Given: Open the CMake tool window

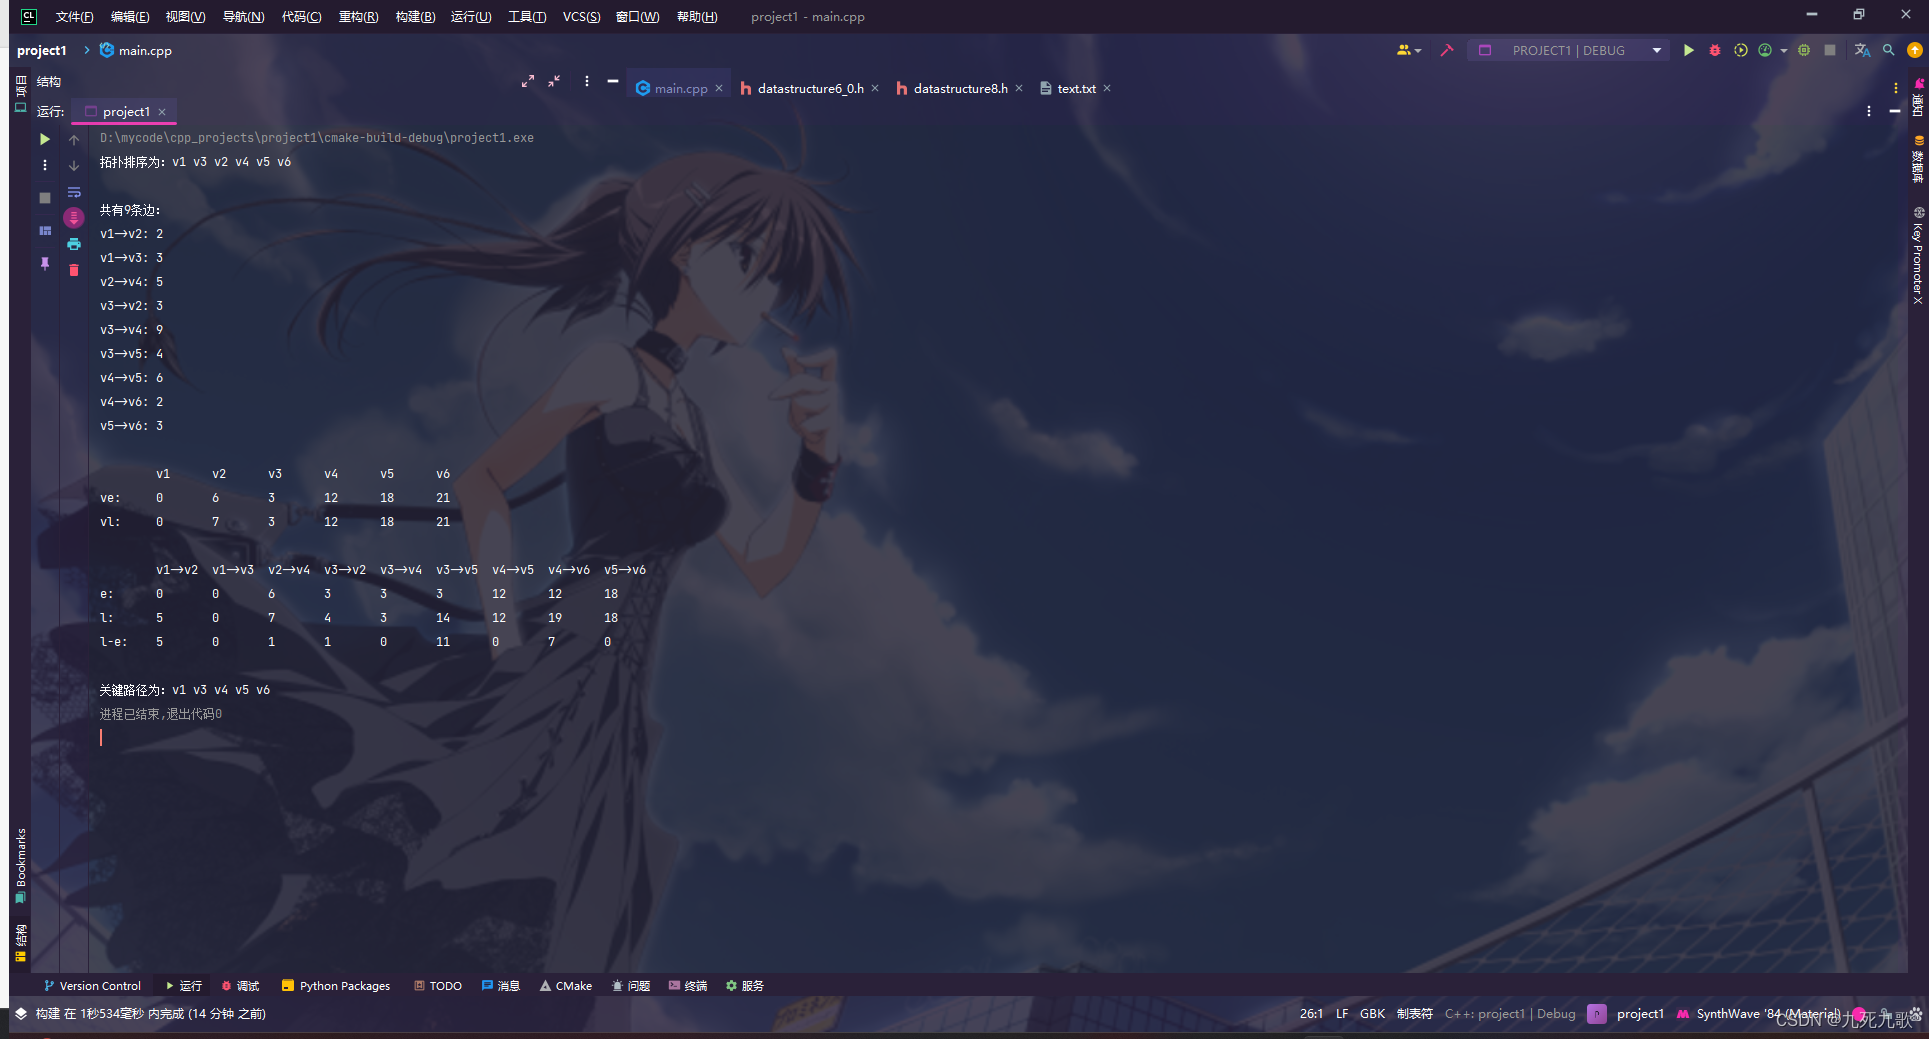Looking at the screenshot, I should 566,985.
